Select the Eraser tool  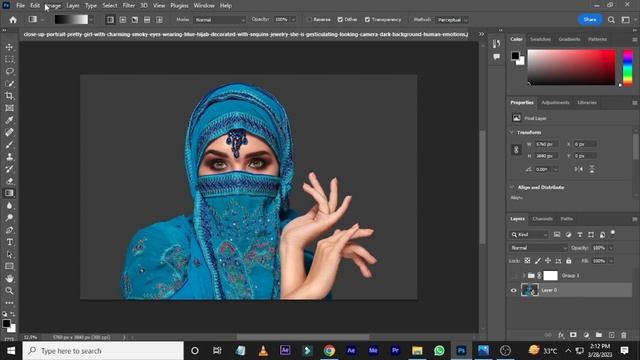(9, 181)
